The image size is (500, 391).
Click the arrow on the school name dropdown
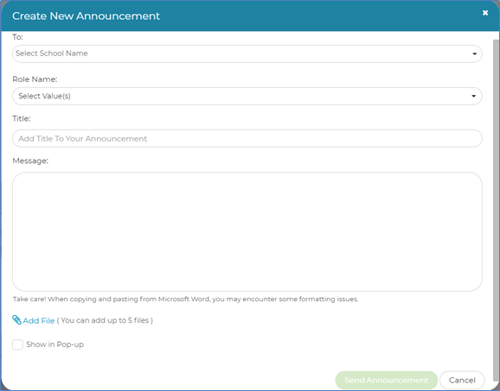474,54
